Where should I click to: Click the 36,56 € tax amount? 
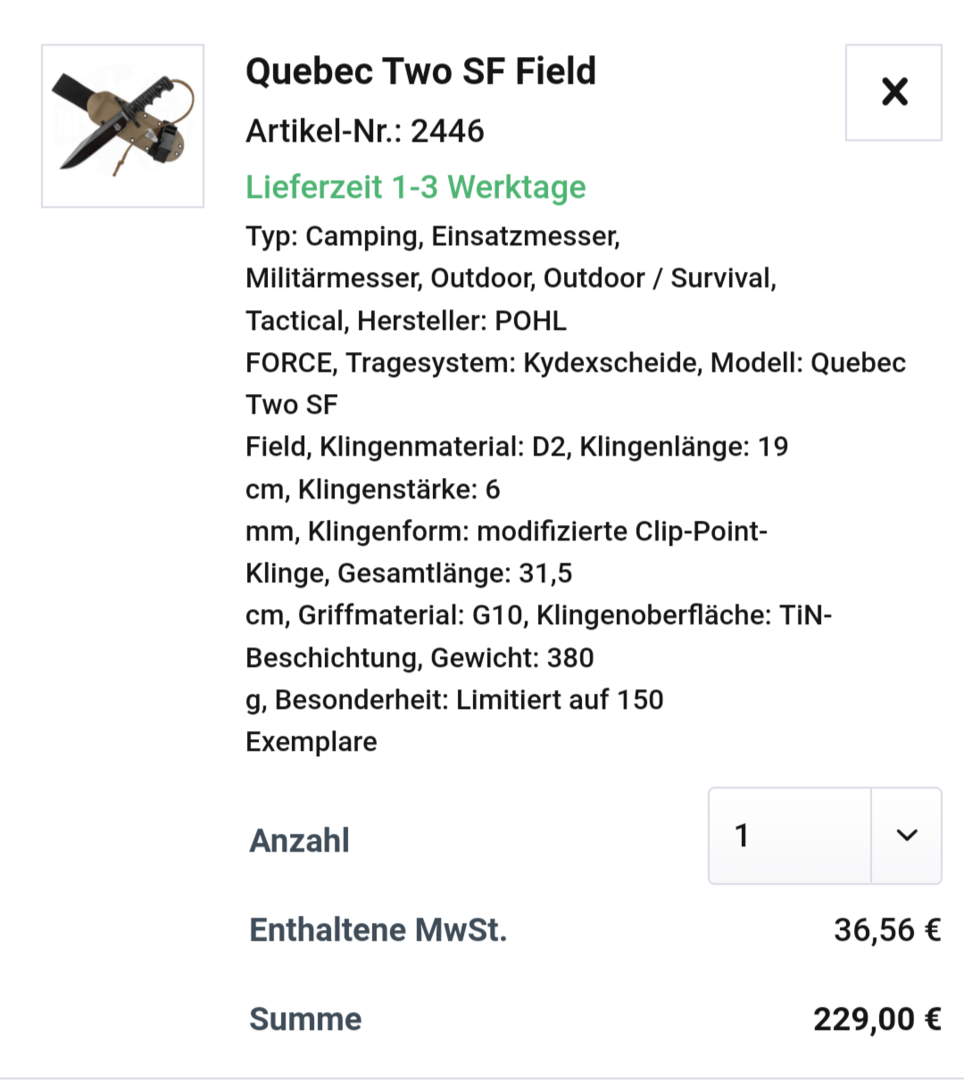[x=887, y=930]
